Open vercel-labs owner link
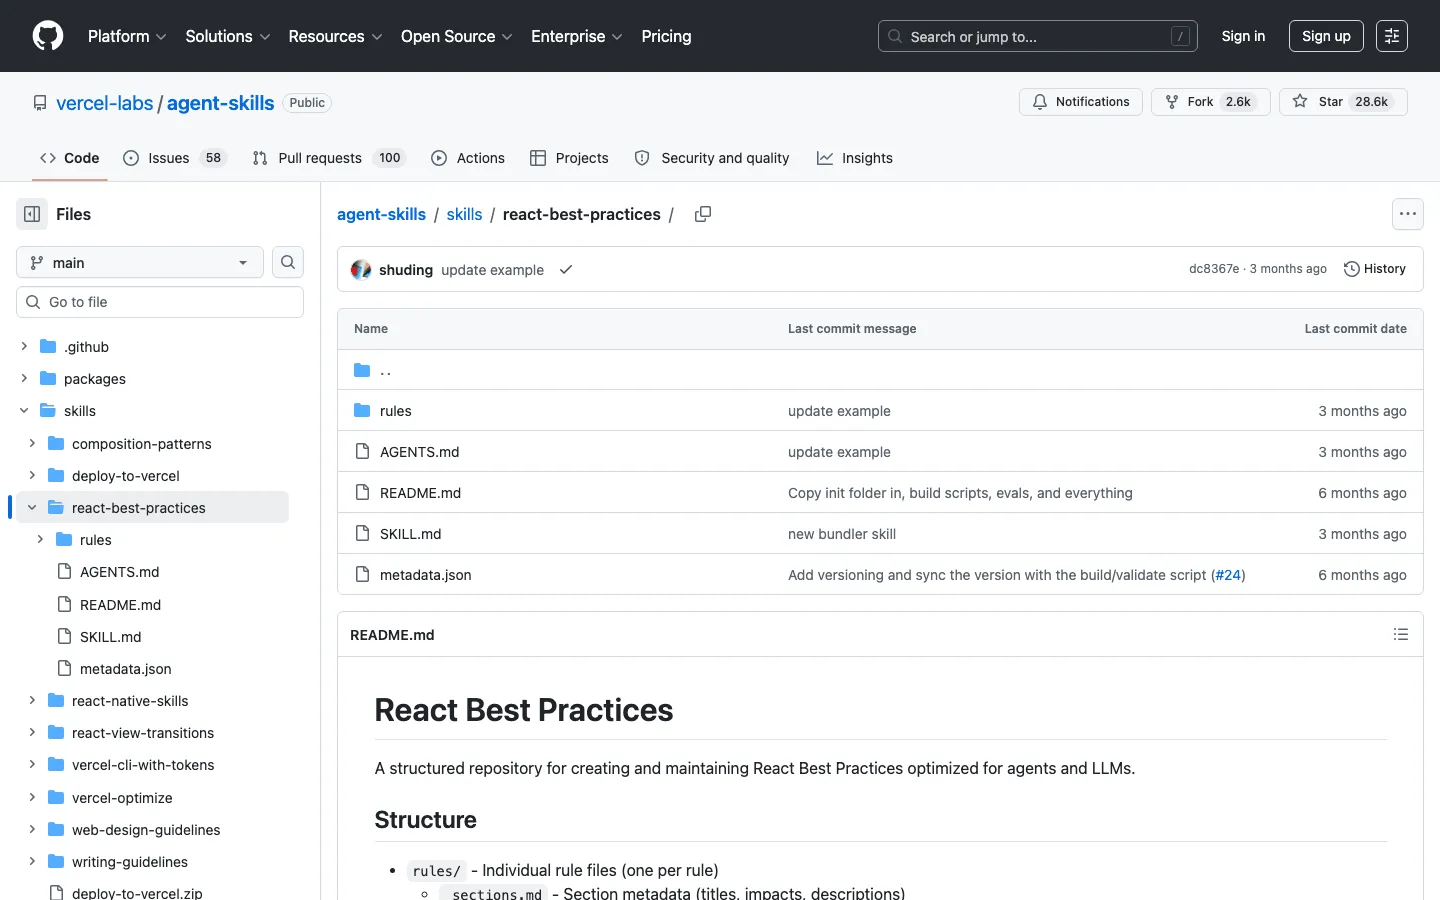The image size is (1440, 900). pos(105,103)
